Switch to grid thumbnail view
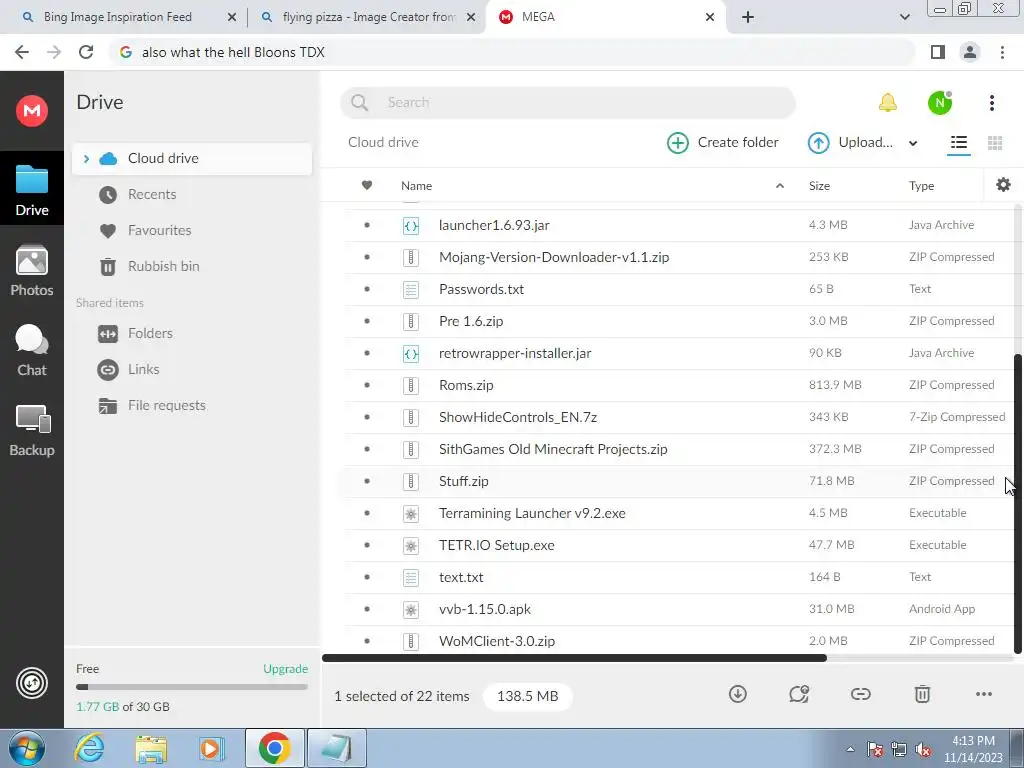Image resolution: width=1024 pixels, height=768 pixels. (995, 143)
